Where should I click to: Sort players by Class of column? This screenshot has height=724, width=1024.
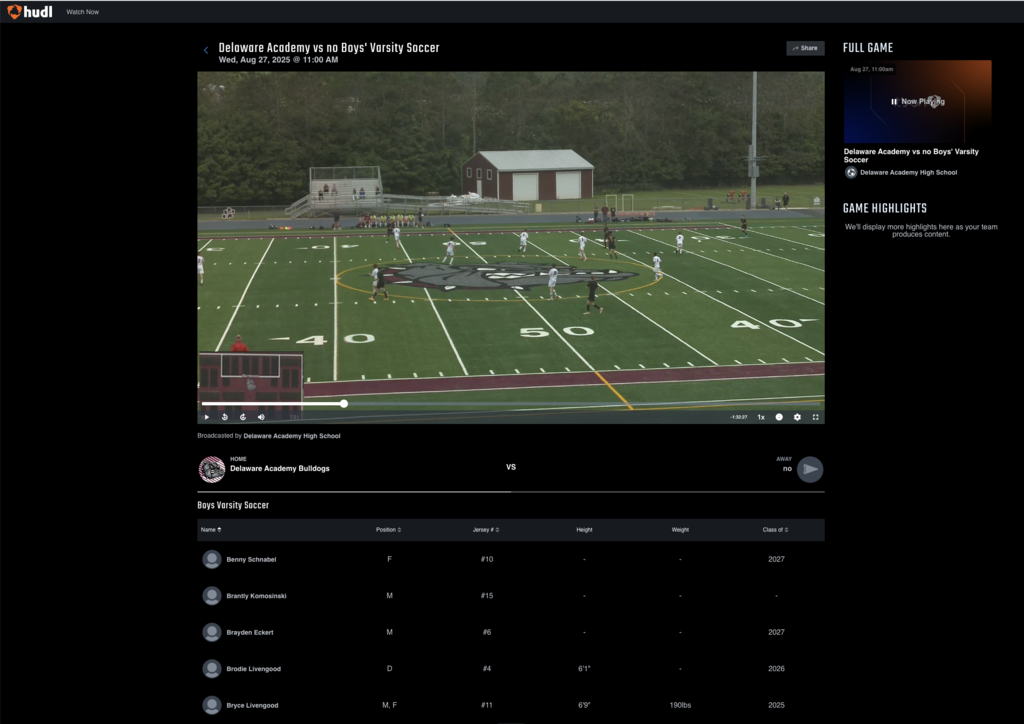coord(776,529)
